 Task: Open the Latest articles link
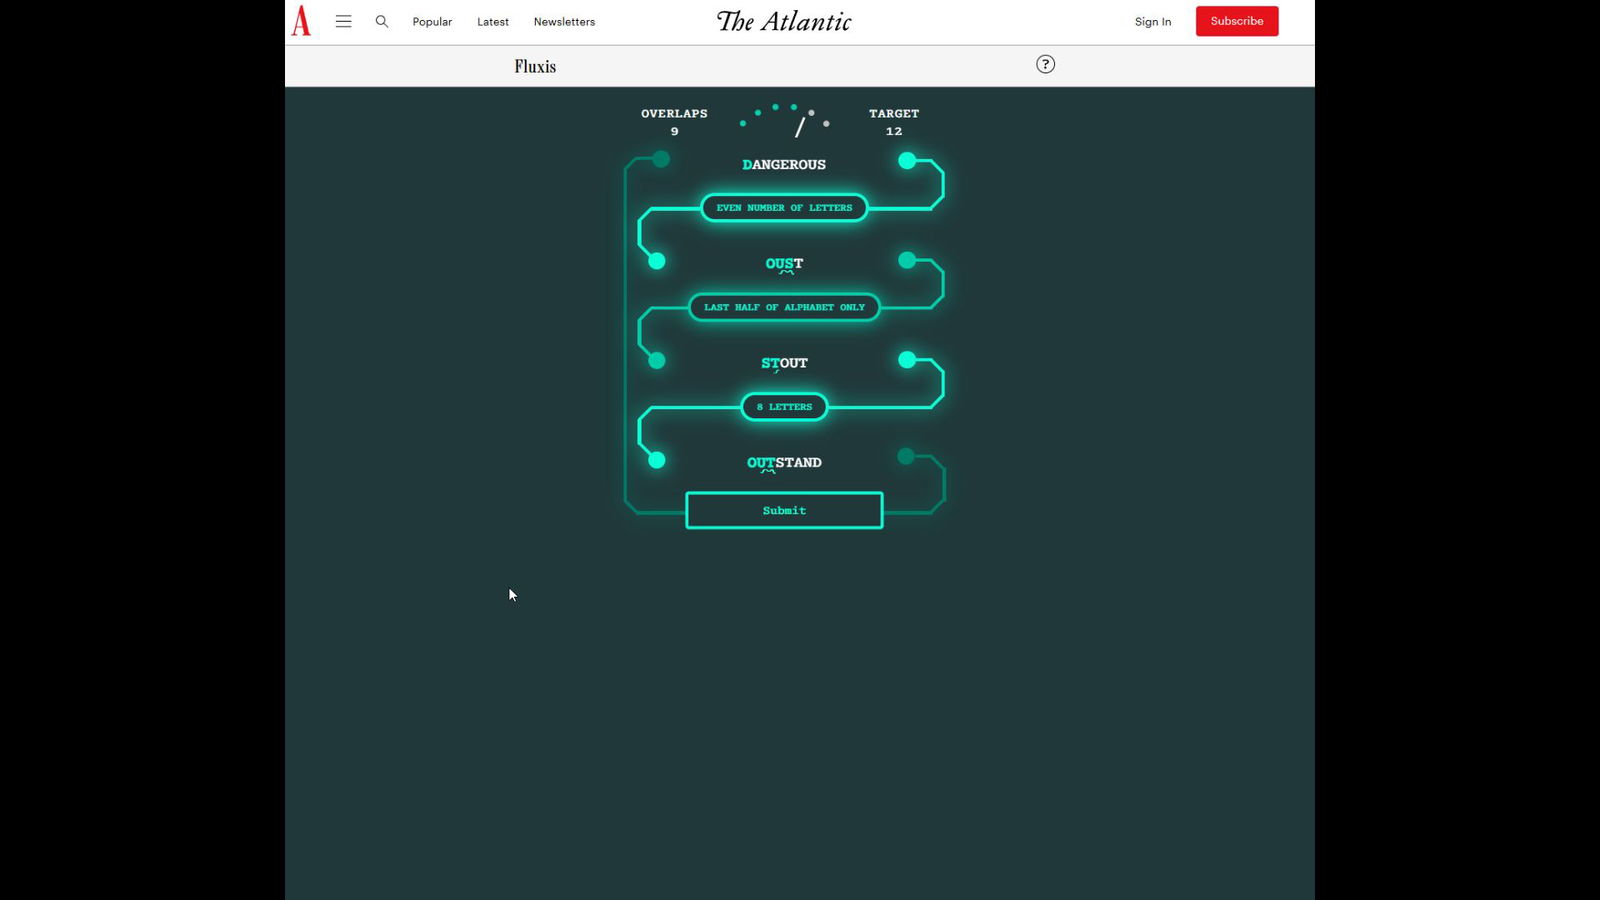pyautogui.click(x=493, y=22)
